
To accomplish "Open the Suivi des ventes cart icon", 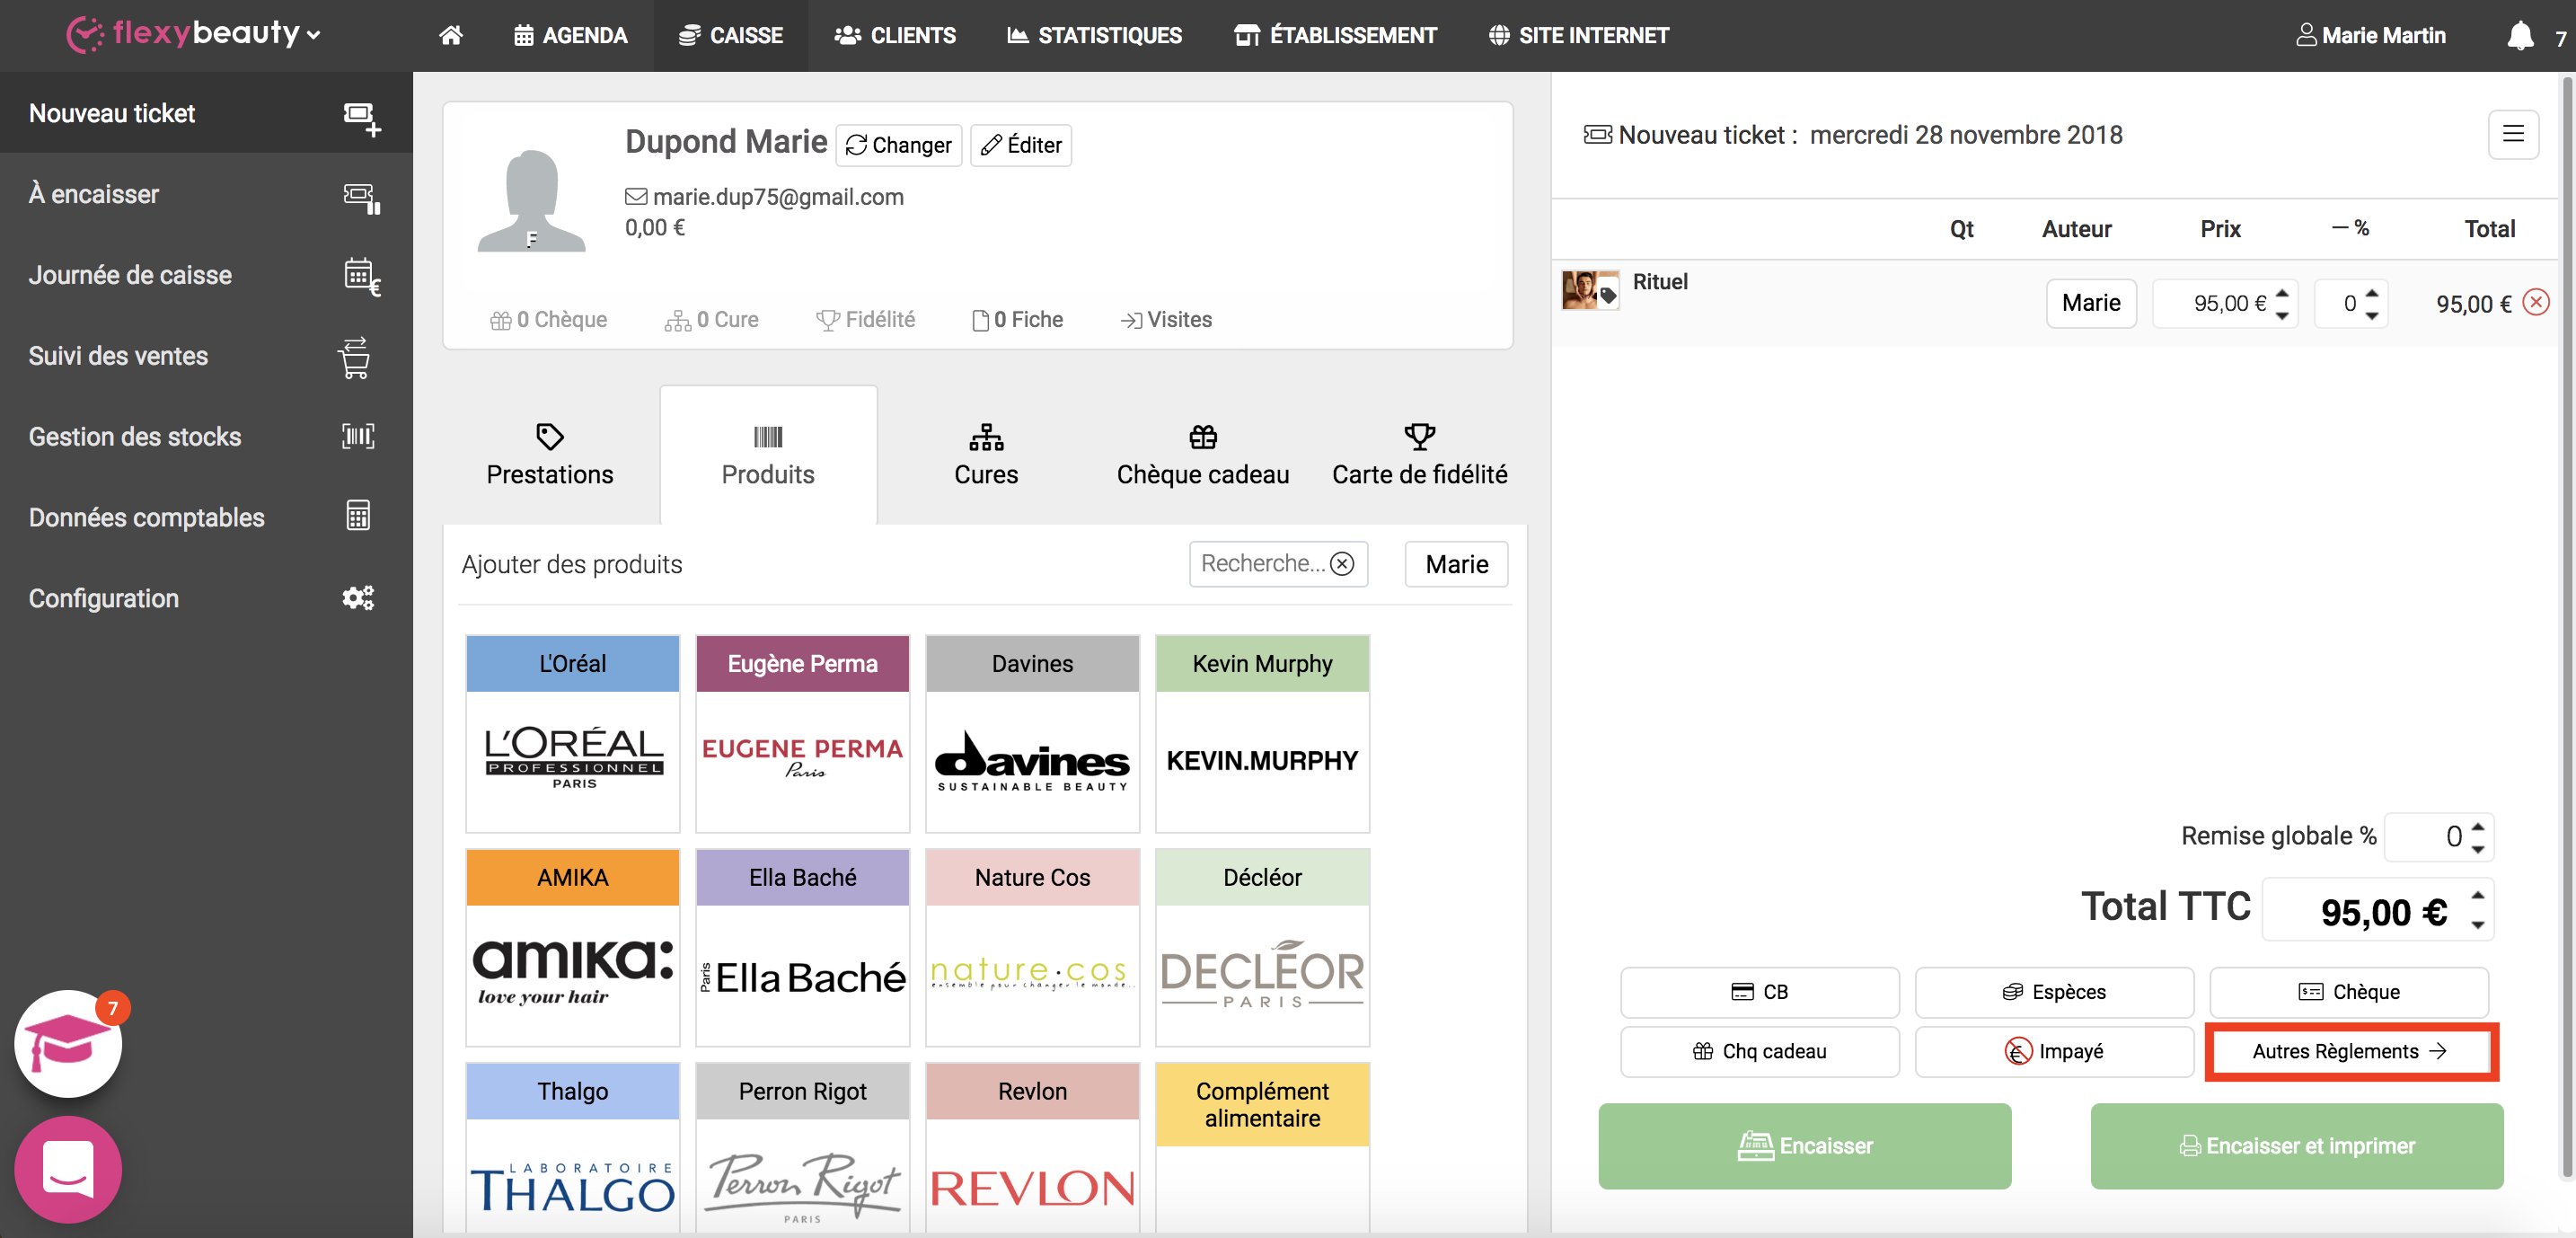I will (x=355, y=357).
